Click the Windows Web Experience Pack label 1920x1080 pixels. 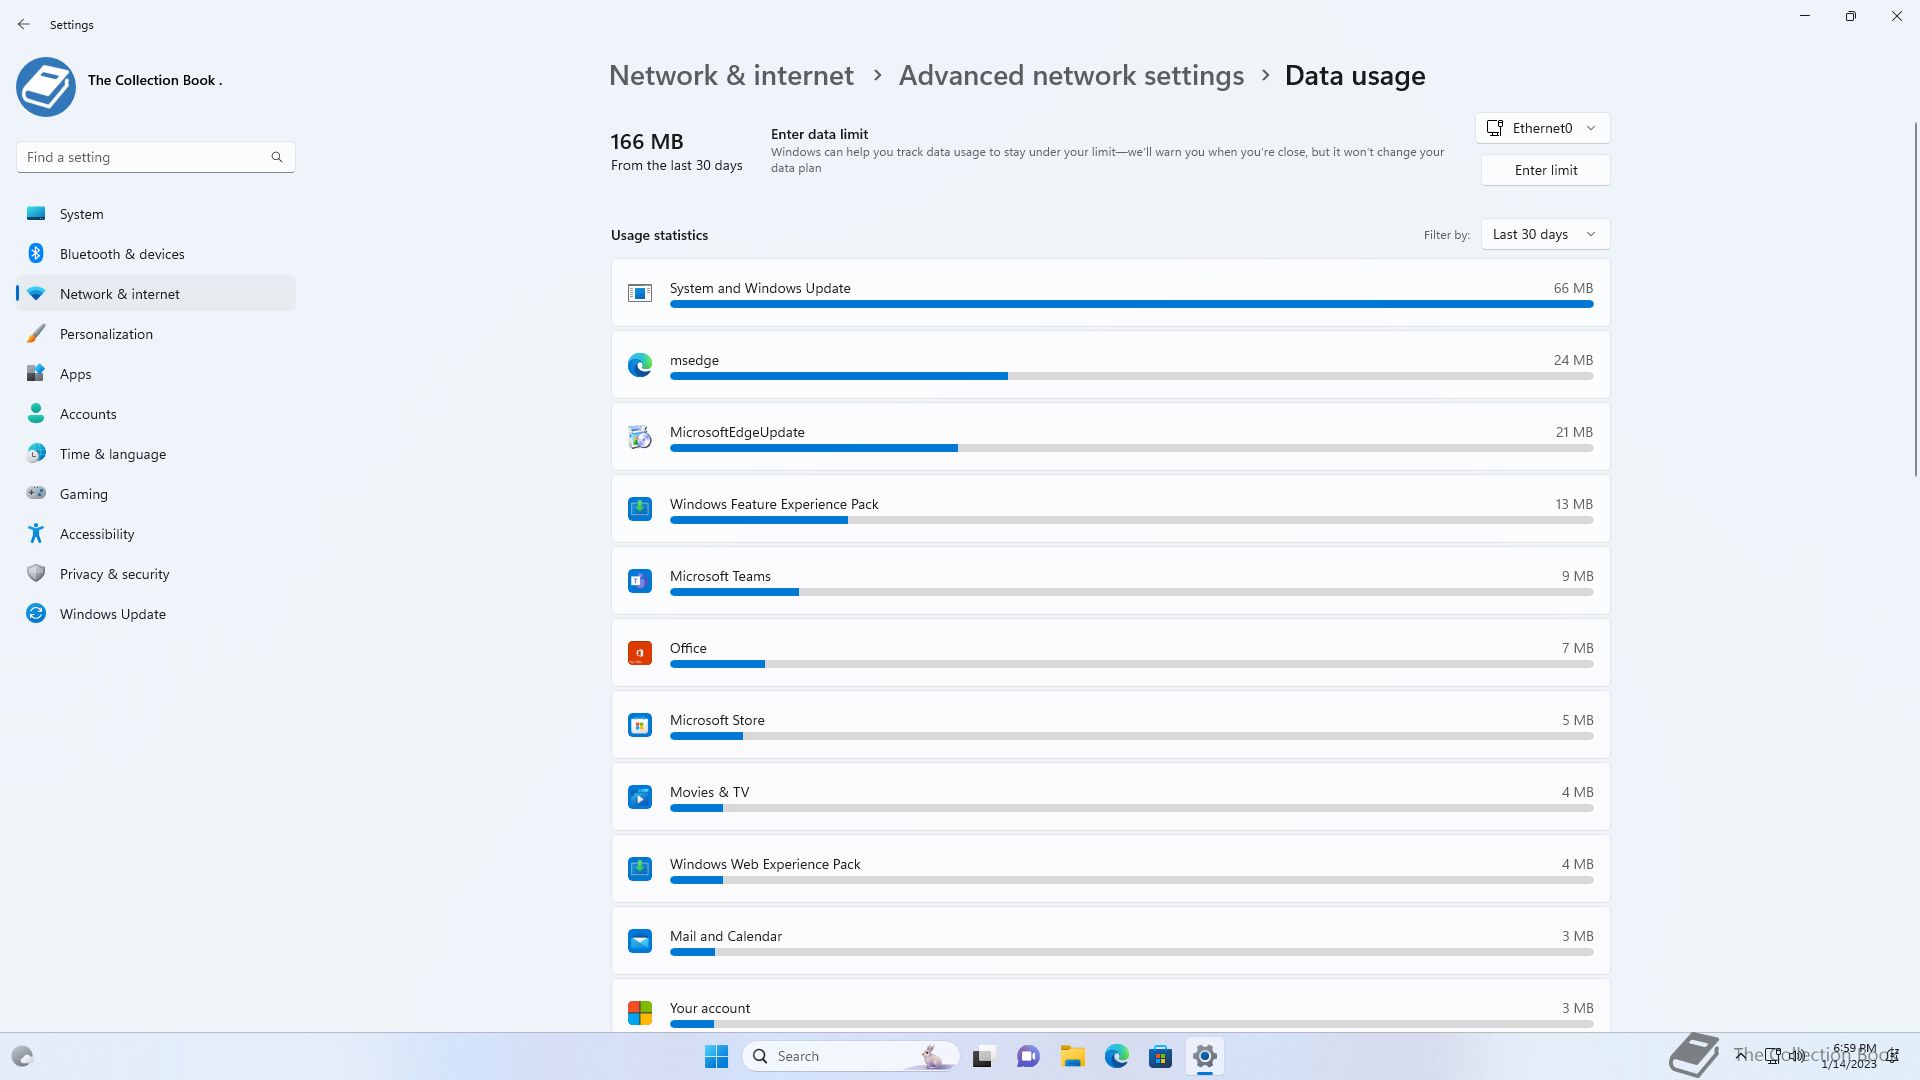pos(765,864)
